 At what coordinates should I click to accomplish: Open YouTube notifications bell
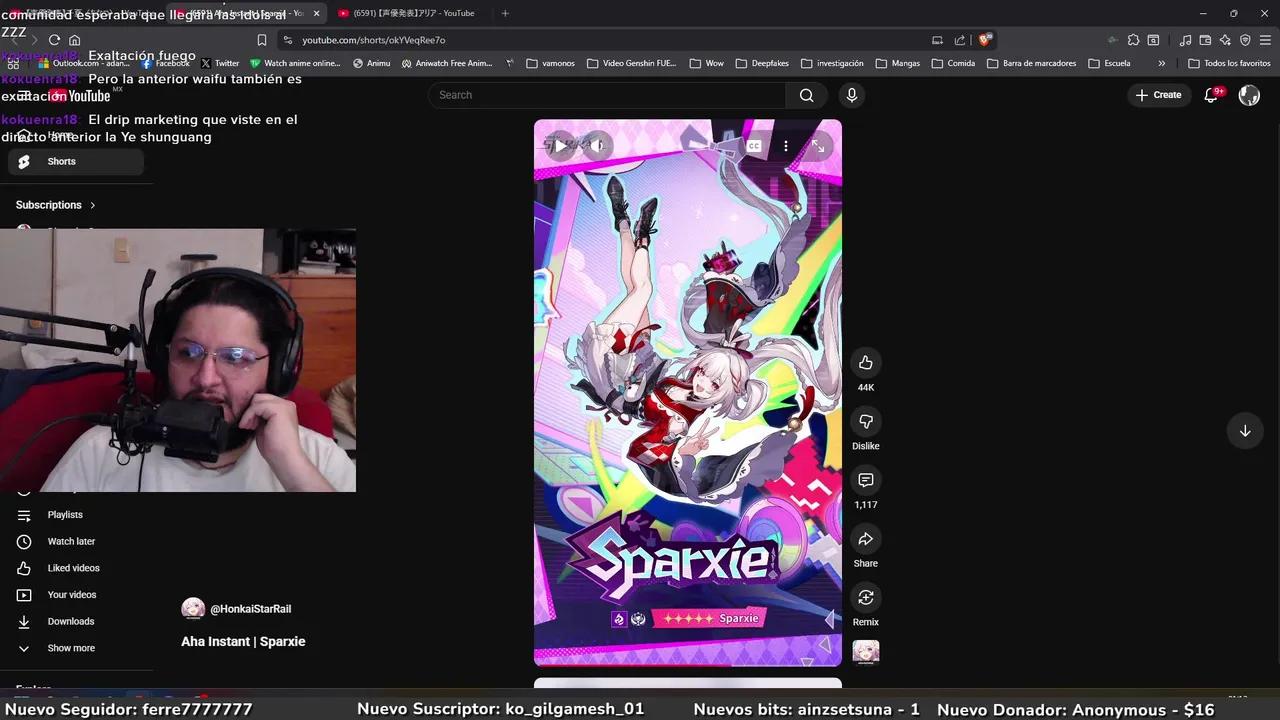click(x=1211, y=95)
